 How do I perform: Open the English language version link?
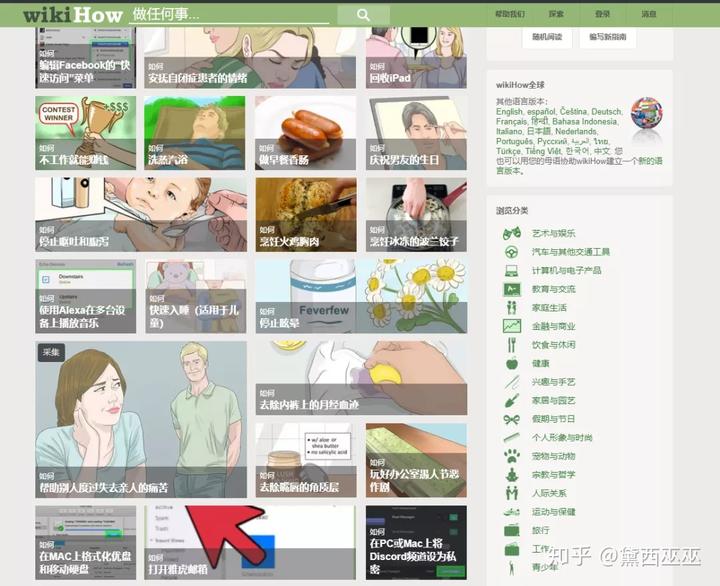[509, 112]
